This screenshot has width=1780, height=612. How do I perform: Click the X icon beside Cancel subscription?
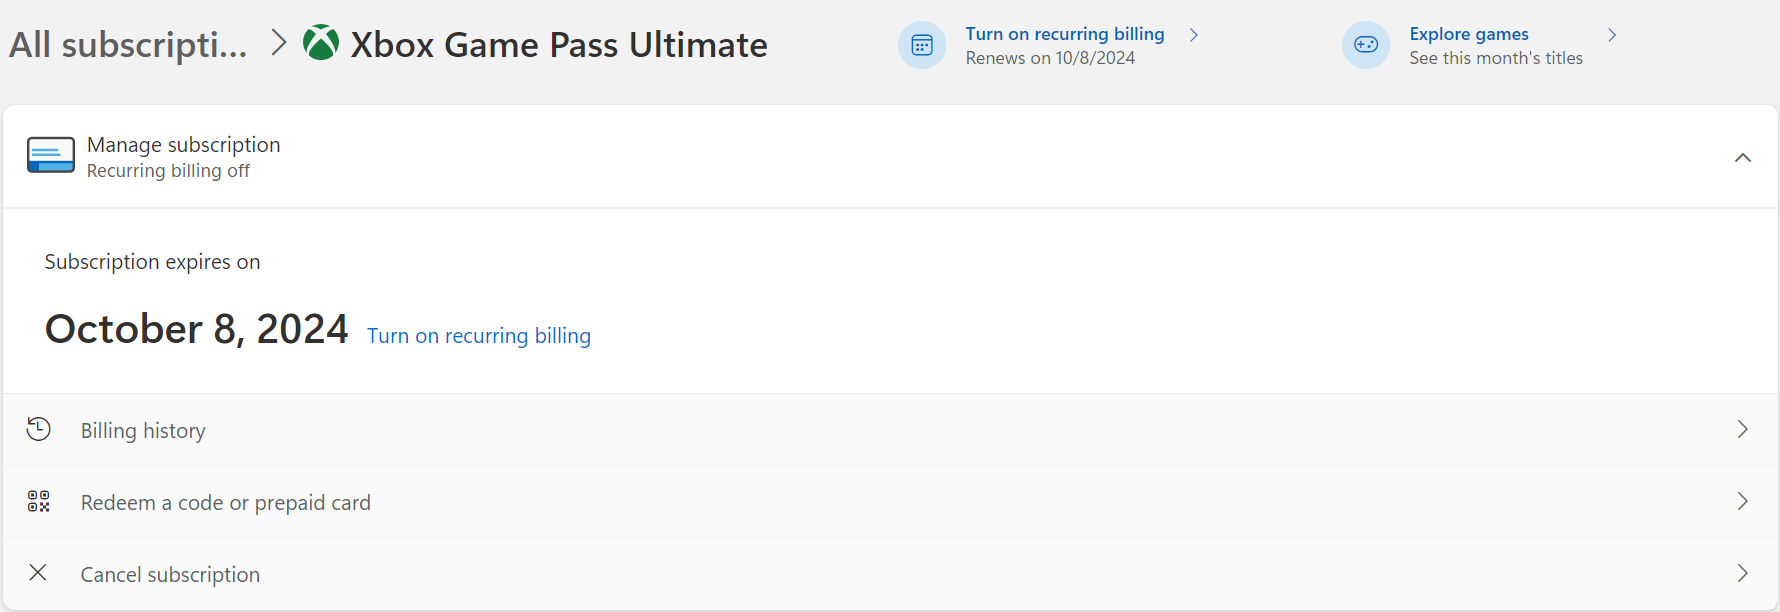pos(38,572)
